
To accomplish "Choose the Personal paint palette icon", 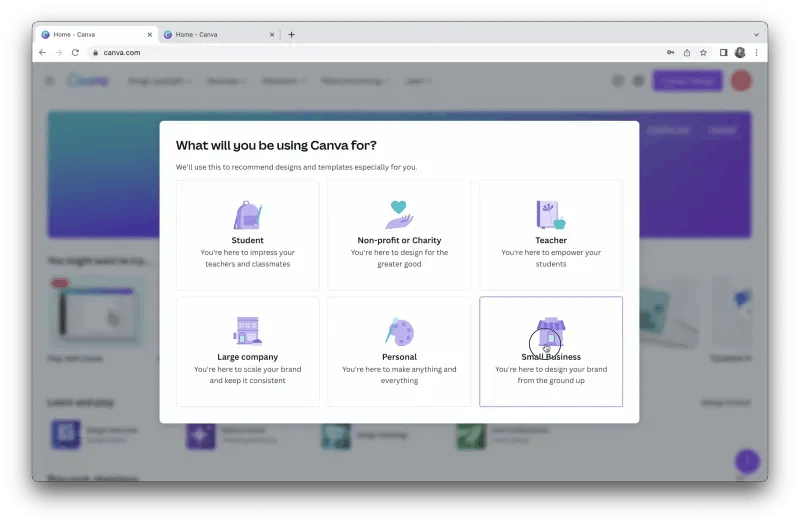I will (399, 331).
